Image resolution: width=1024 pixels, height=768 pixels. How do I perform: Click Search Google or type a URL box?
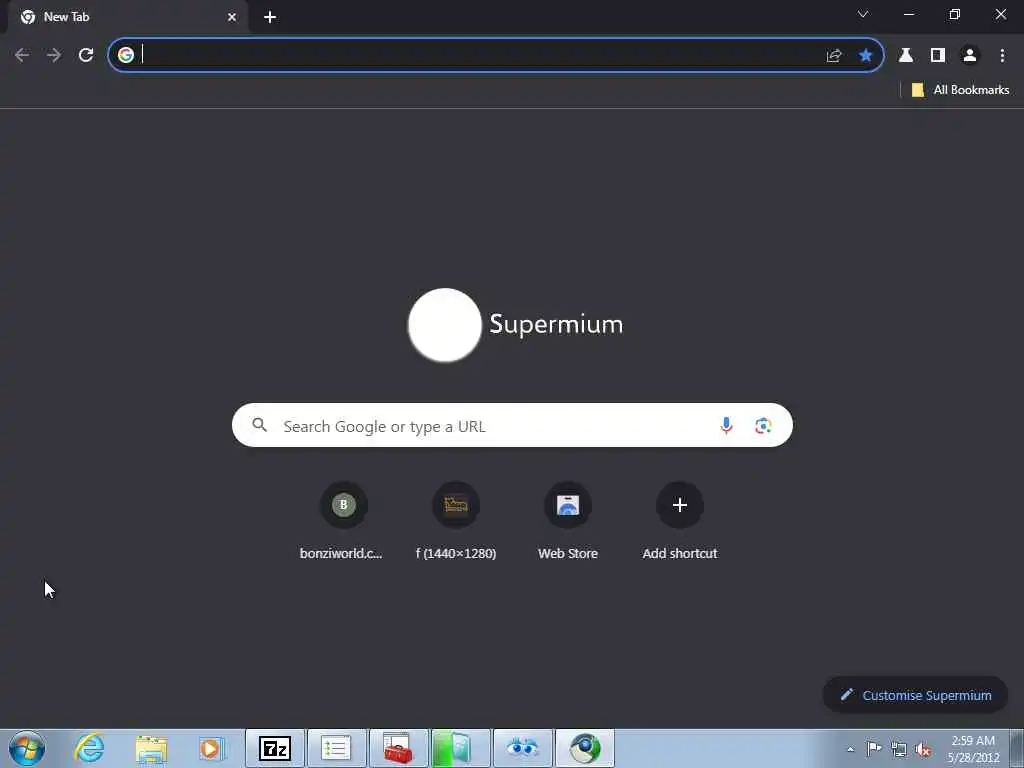pyautogui.click(x=512, y=425)
